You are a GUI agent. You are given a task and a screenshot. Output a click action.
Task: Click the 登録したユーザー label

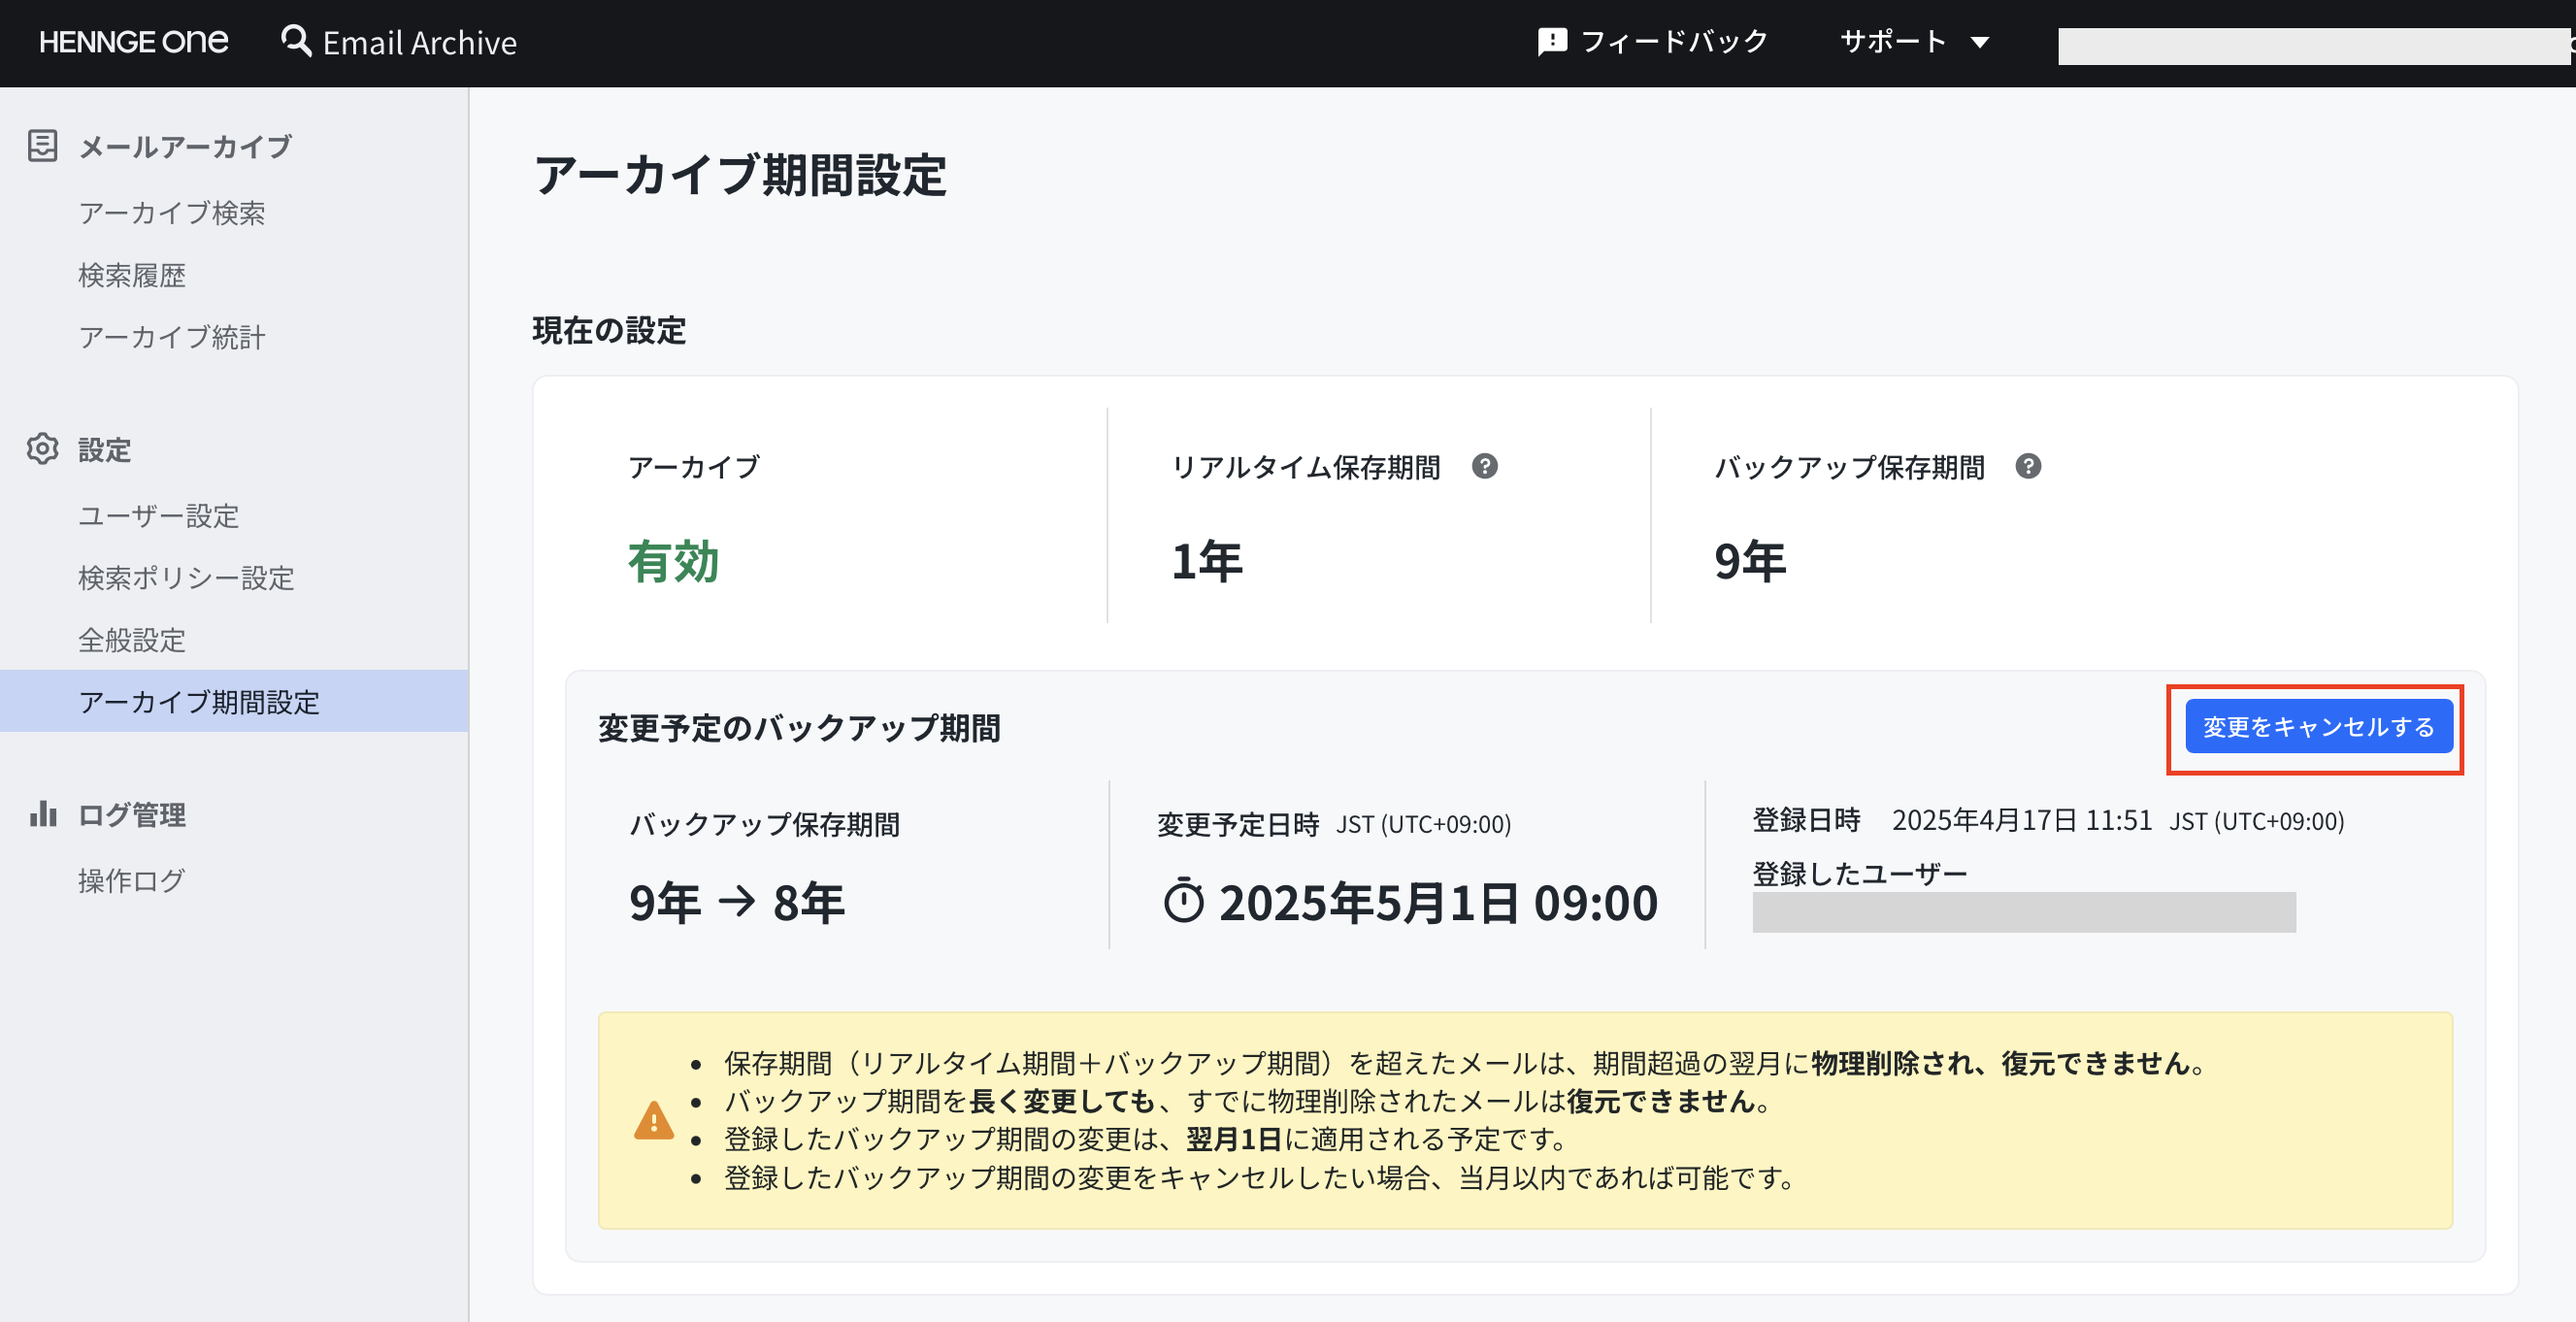click(1860, 874)
